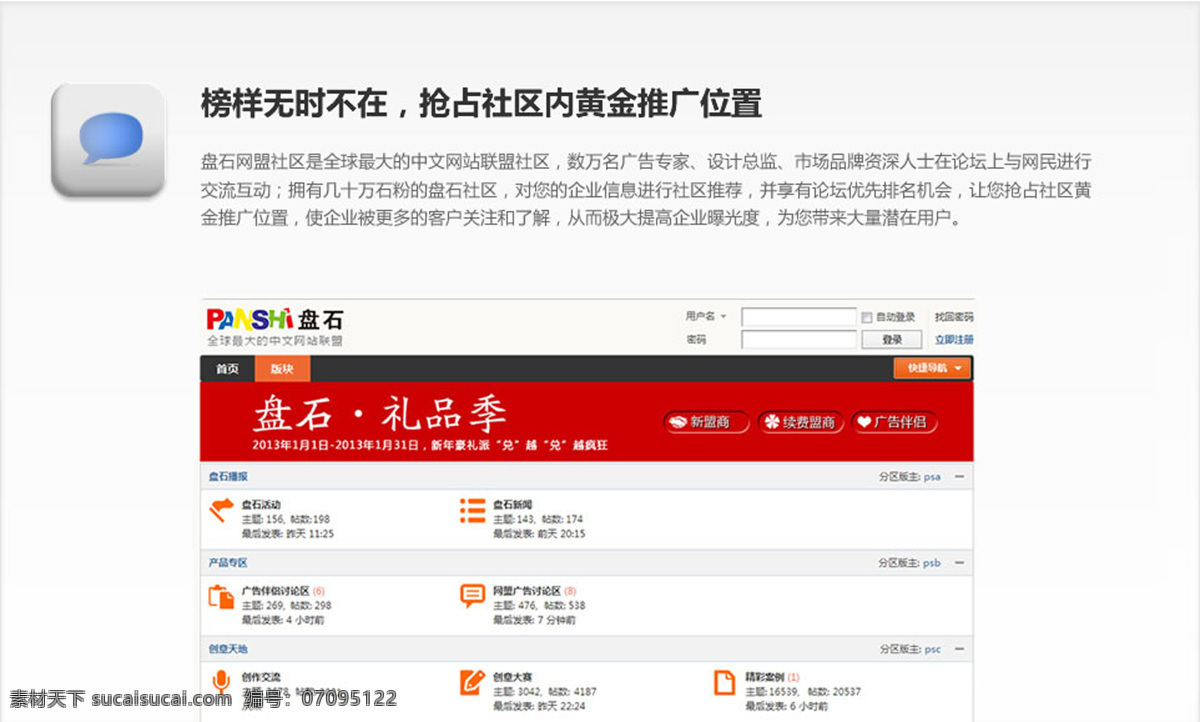Open the 快捷导航 dropdown
The image size is (1200, 722).
pos(932,368)
